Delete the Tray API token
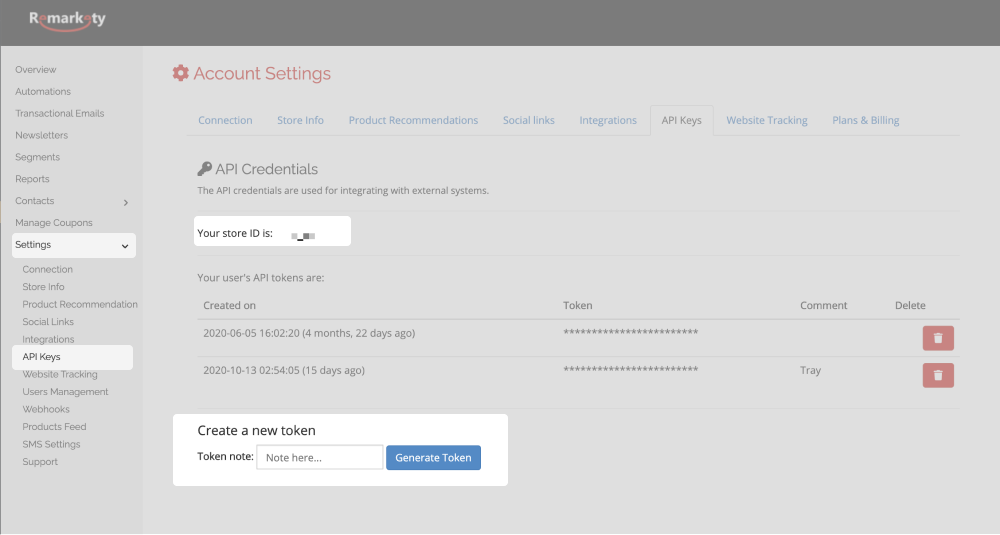Viewport: 1000px width, 535px height. pos(937,375)
